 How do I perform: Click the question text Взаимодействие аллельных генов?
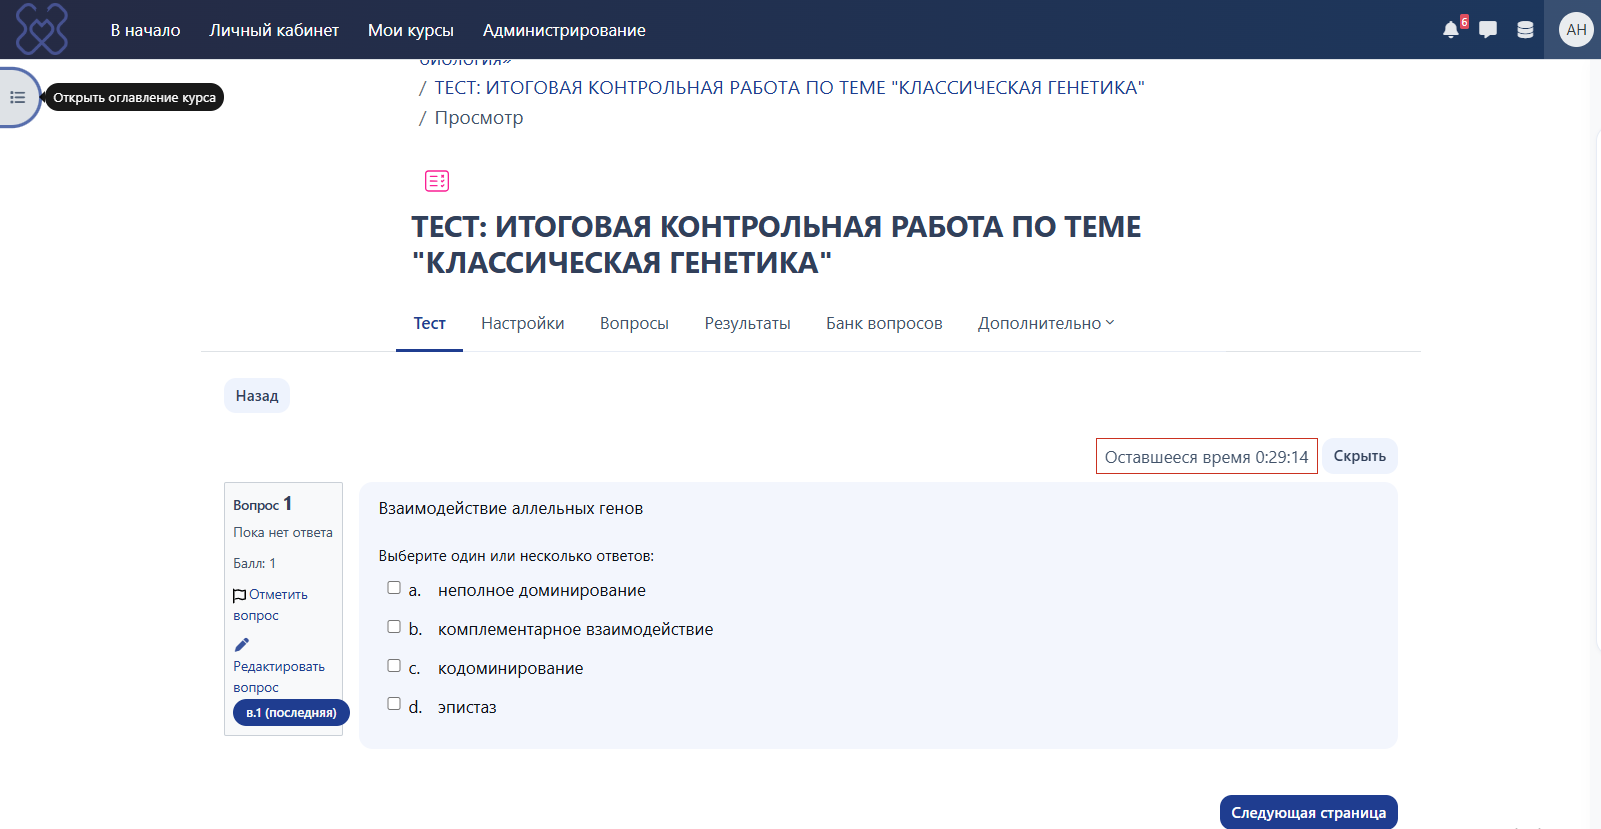(x=511, y=508)
